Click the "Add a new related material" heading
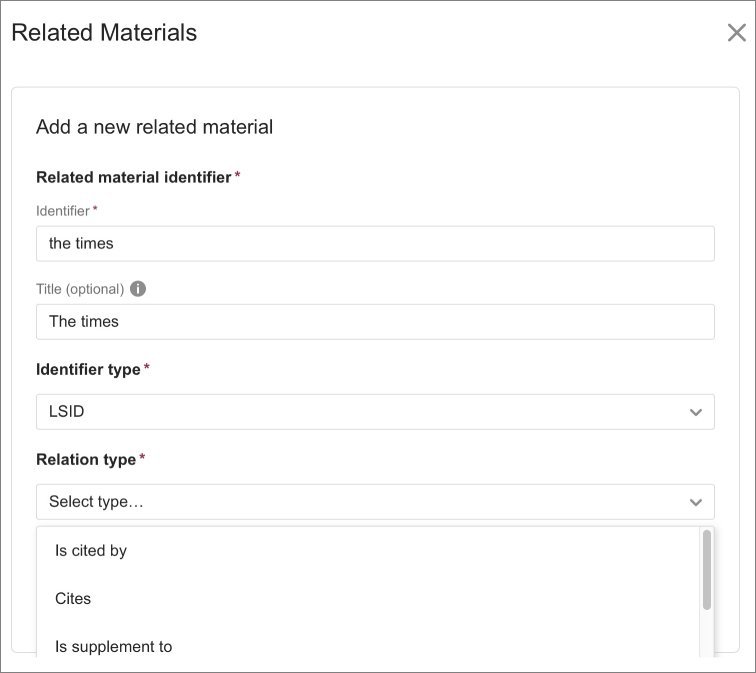 coord(154,127)
